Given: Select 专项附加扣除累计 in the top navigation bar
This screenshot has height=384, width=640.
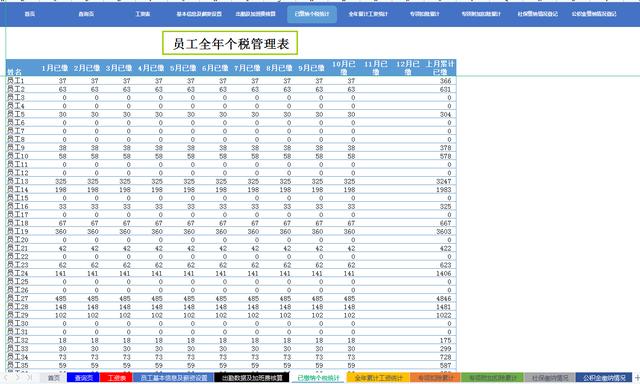Looking at the screenshot, I should tap(481, 14).
